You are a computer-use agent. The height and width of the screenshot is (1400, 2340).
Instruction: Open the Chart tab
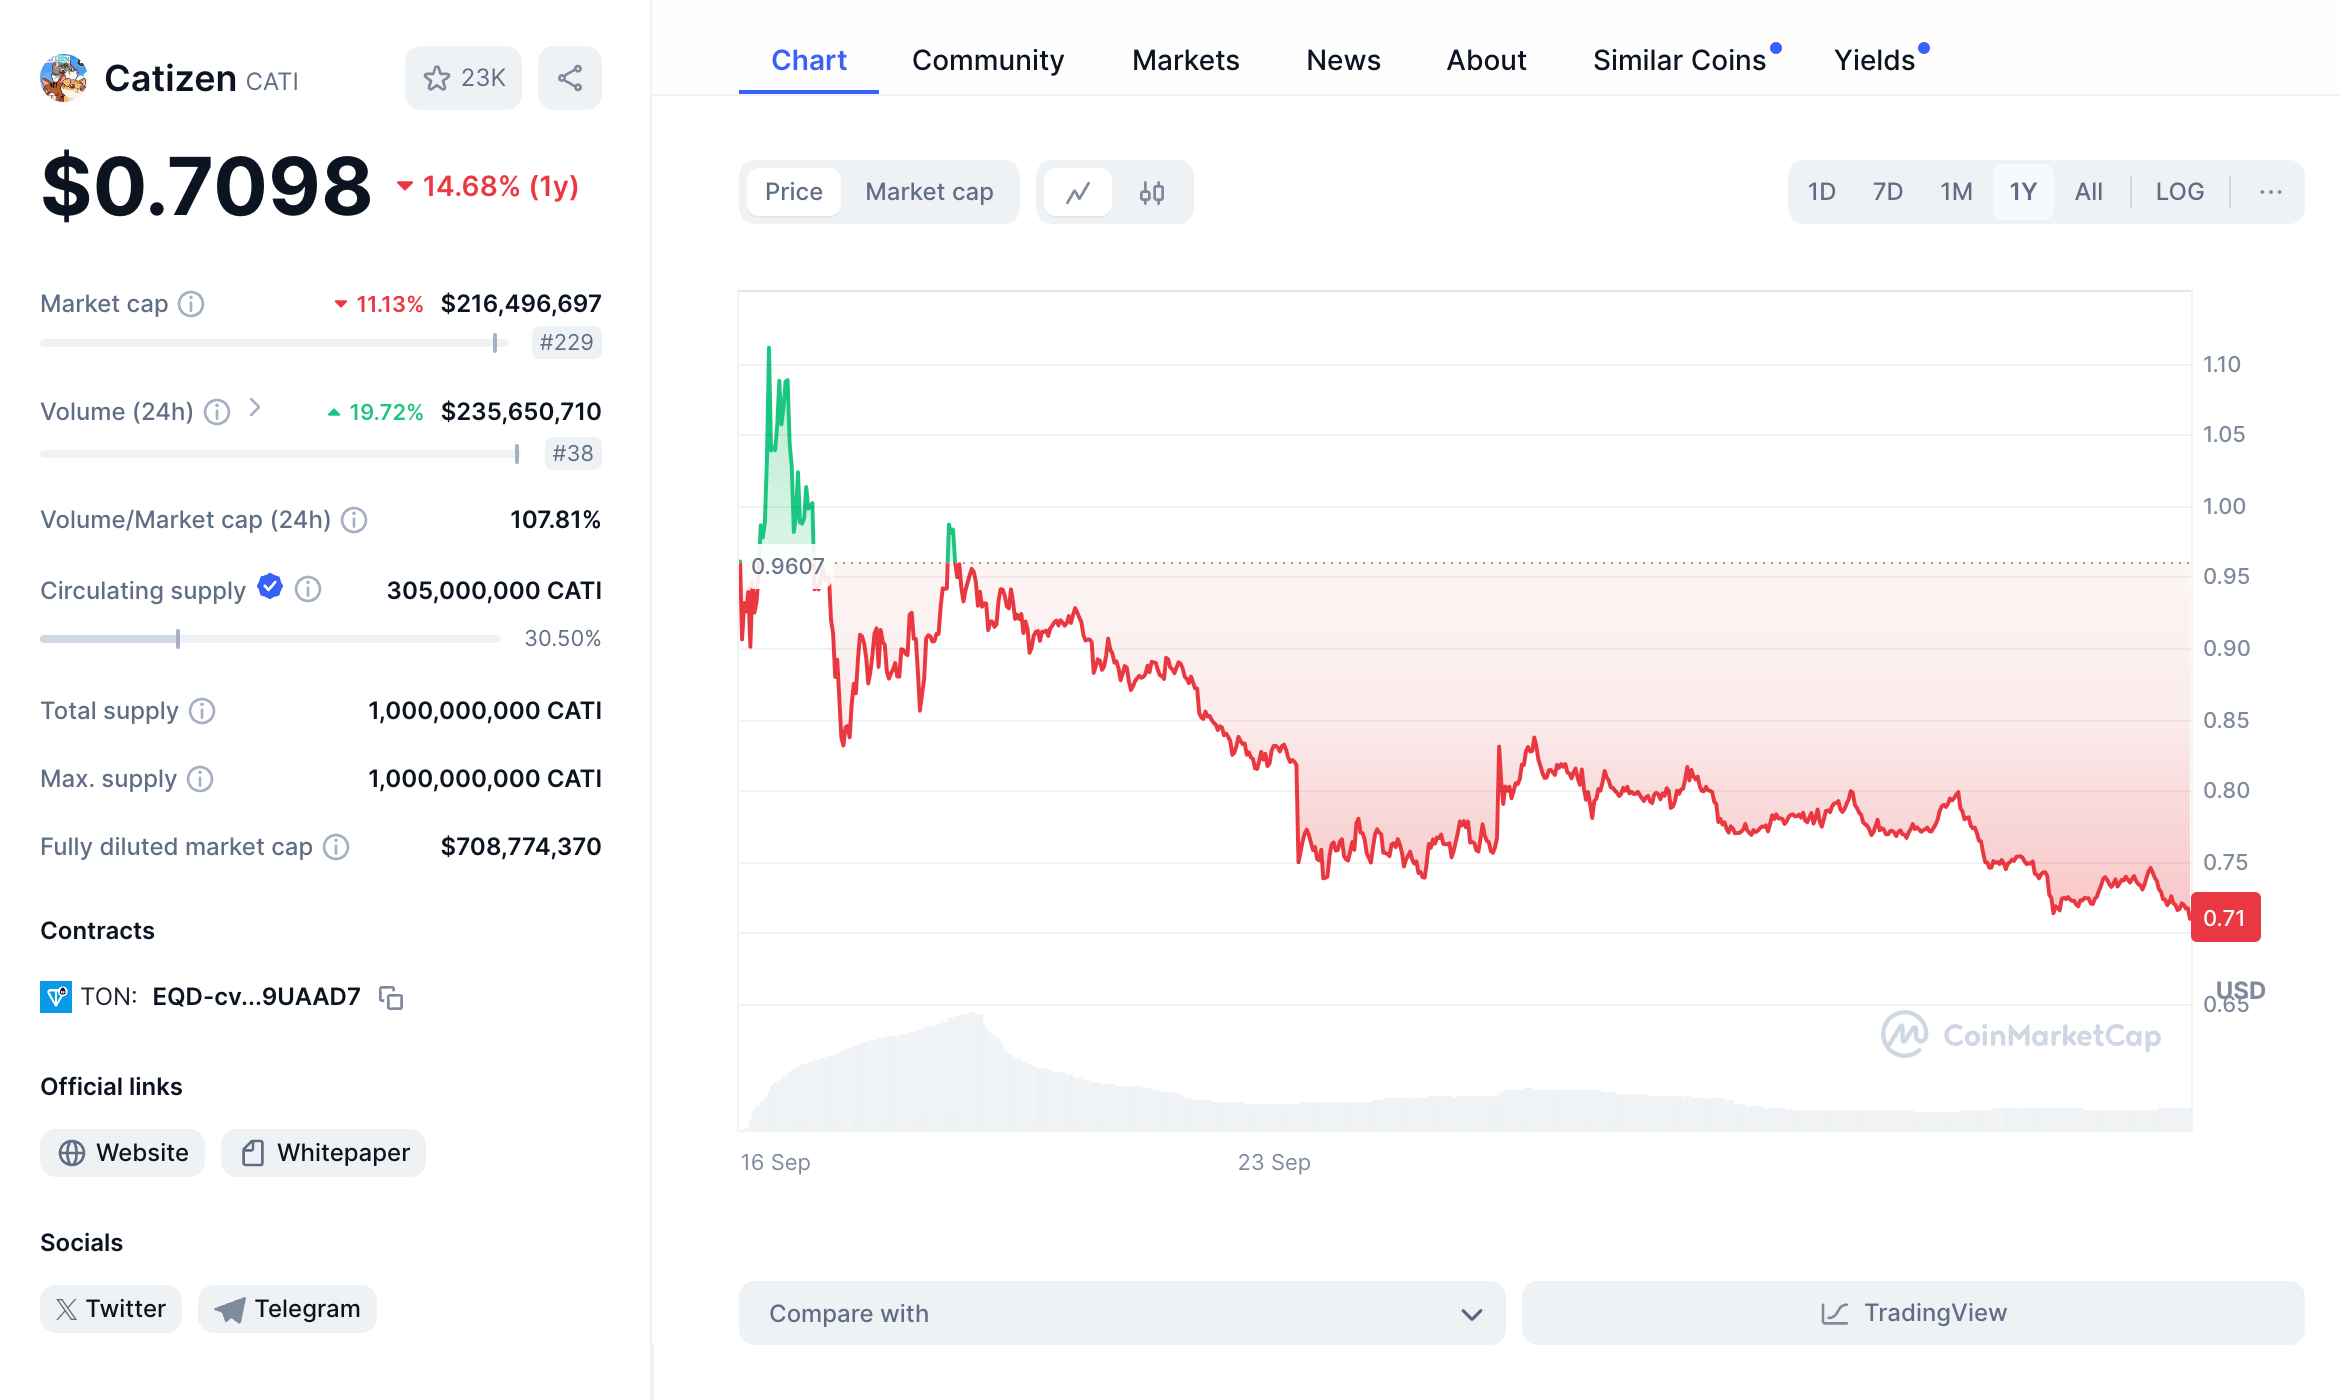point(809,61)
